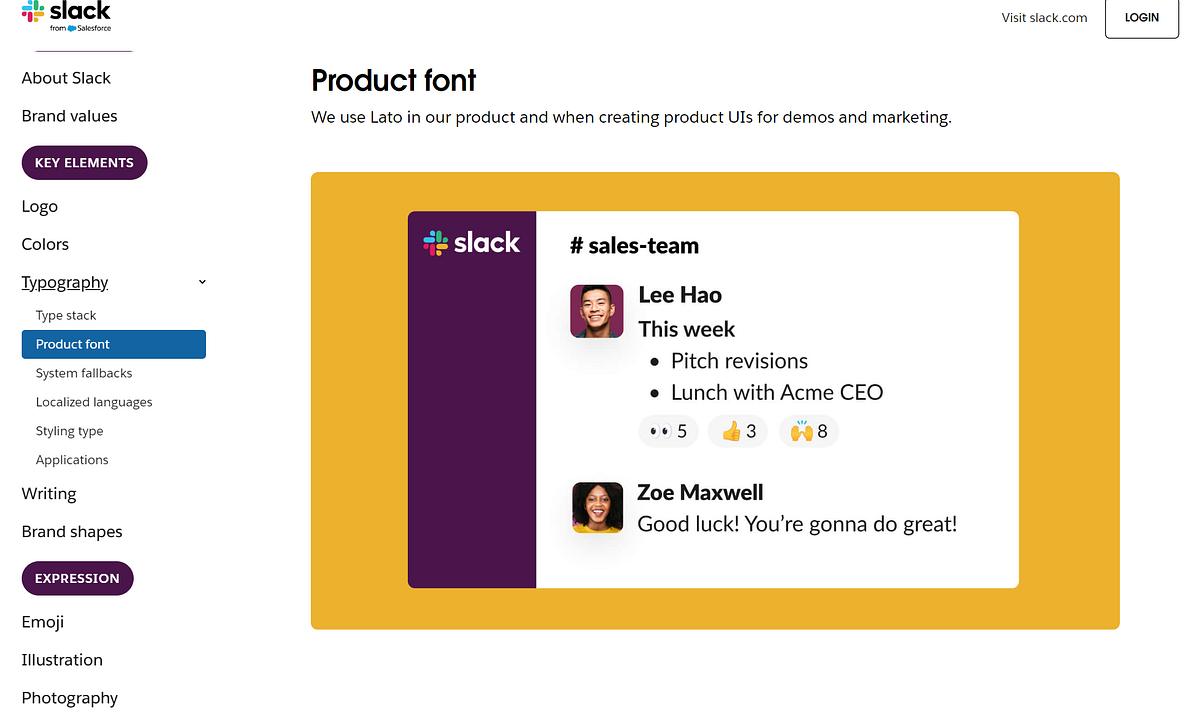This screenshot has width=1200, height=714.
Task: Open the System fallbacks page
Action: (84, 373)
